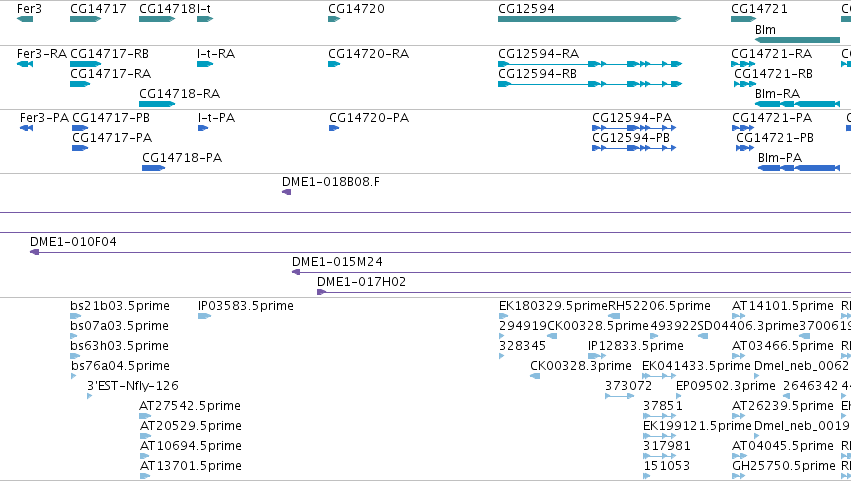
Task: Click the CG14720 gene label
Action: point(356,9)
